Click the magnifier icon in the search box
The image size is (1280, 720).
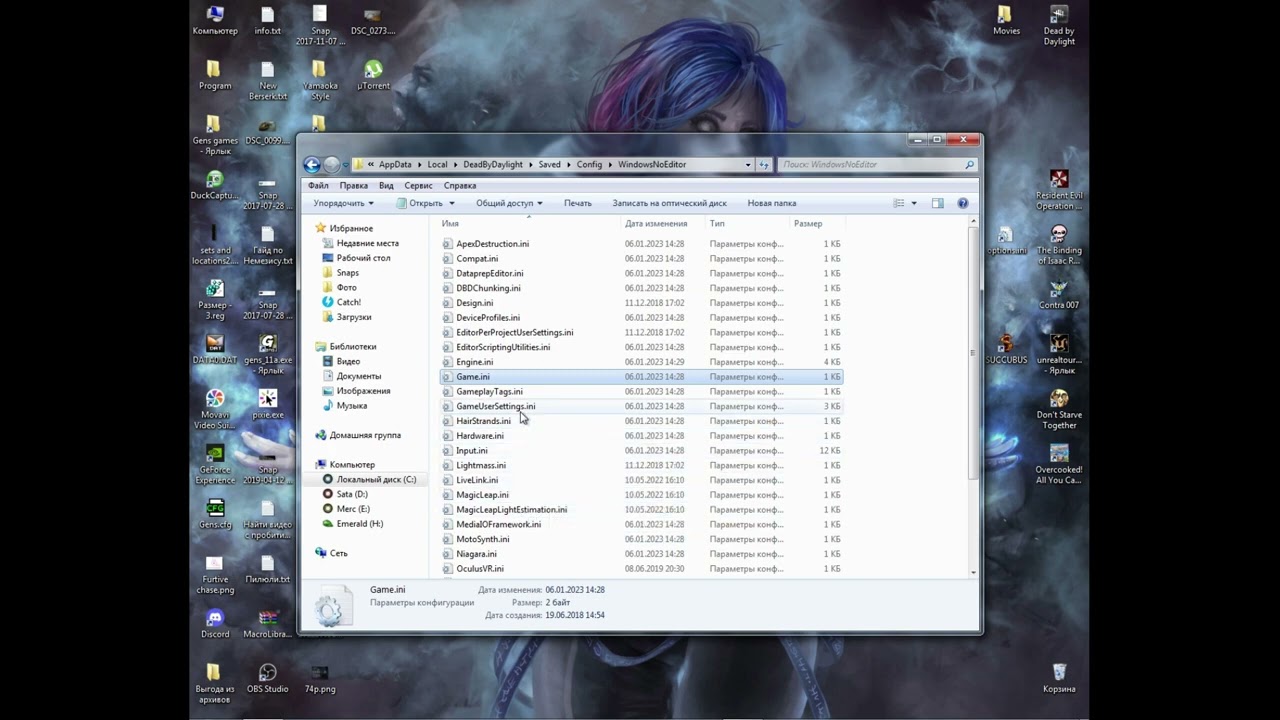point(969,164)
